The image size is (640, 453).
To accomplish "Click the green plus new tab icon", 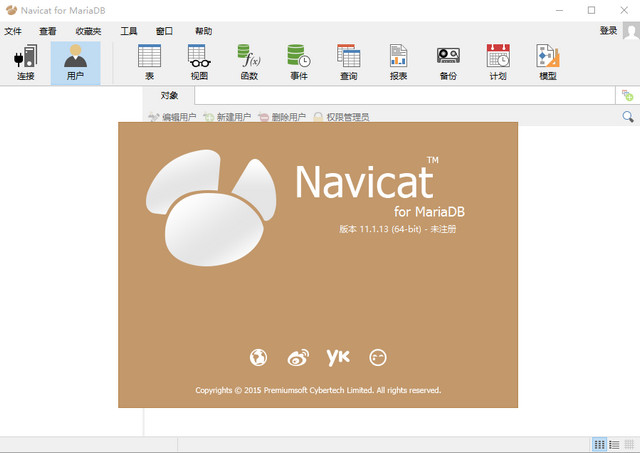I will [627, 95].
